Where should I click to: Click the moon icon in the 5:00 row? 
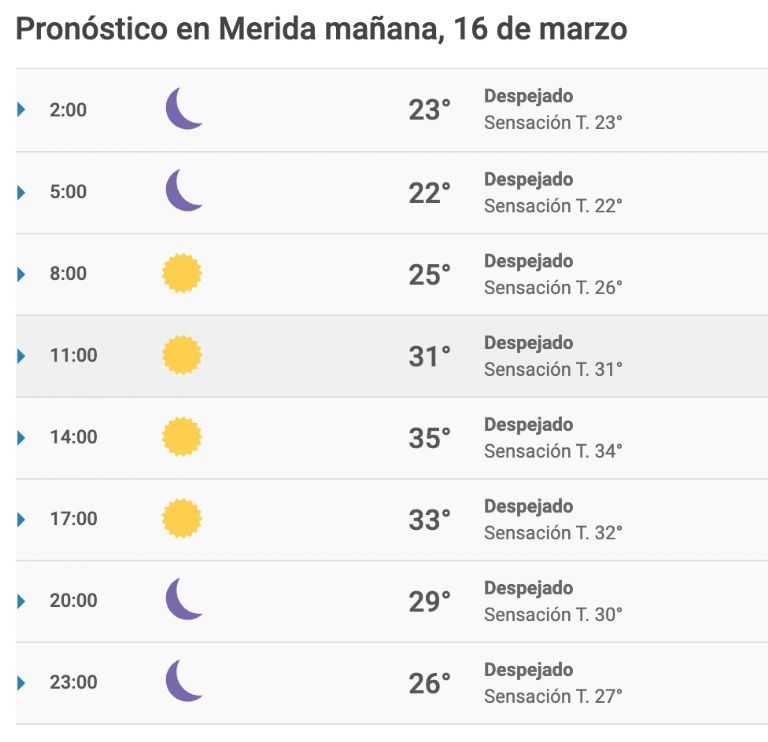(184, 190)
